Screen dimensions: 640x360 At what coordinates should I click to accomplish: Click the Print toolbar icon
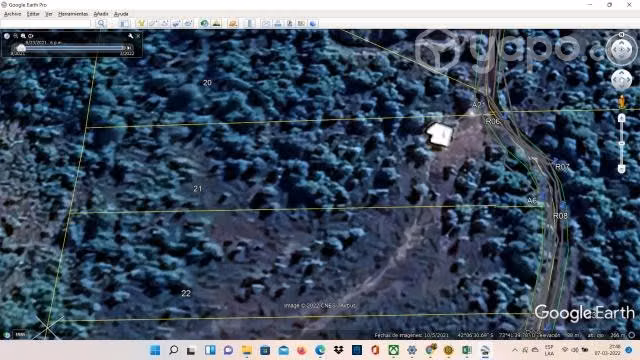click(278, 23)
